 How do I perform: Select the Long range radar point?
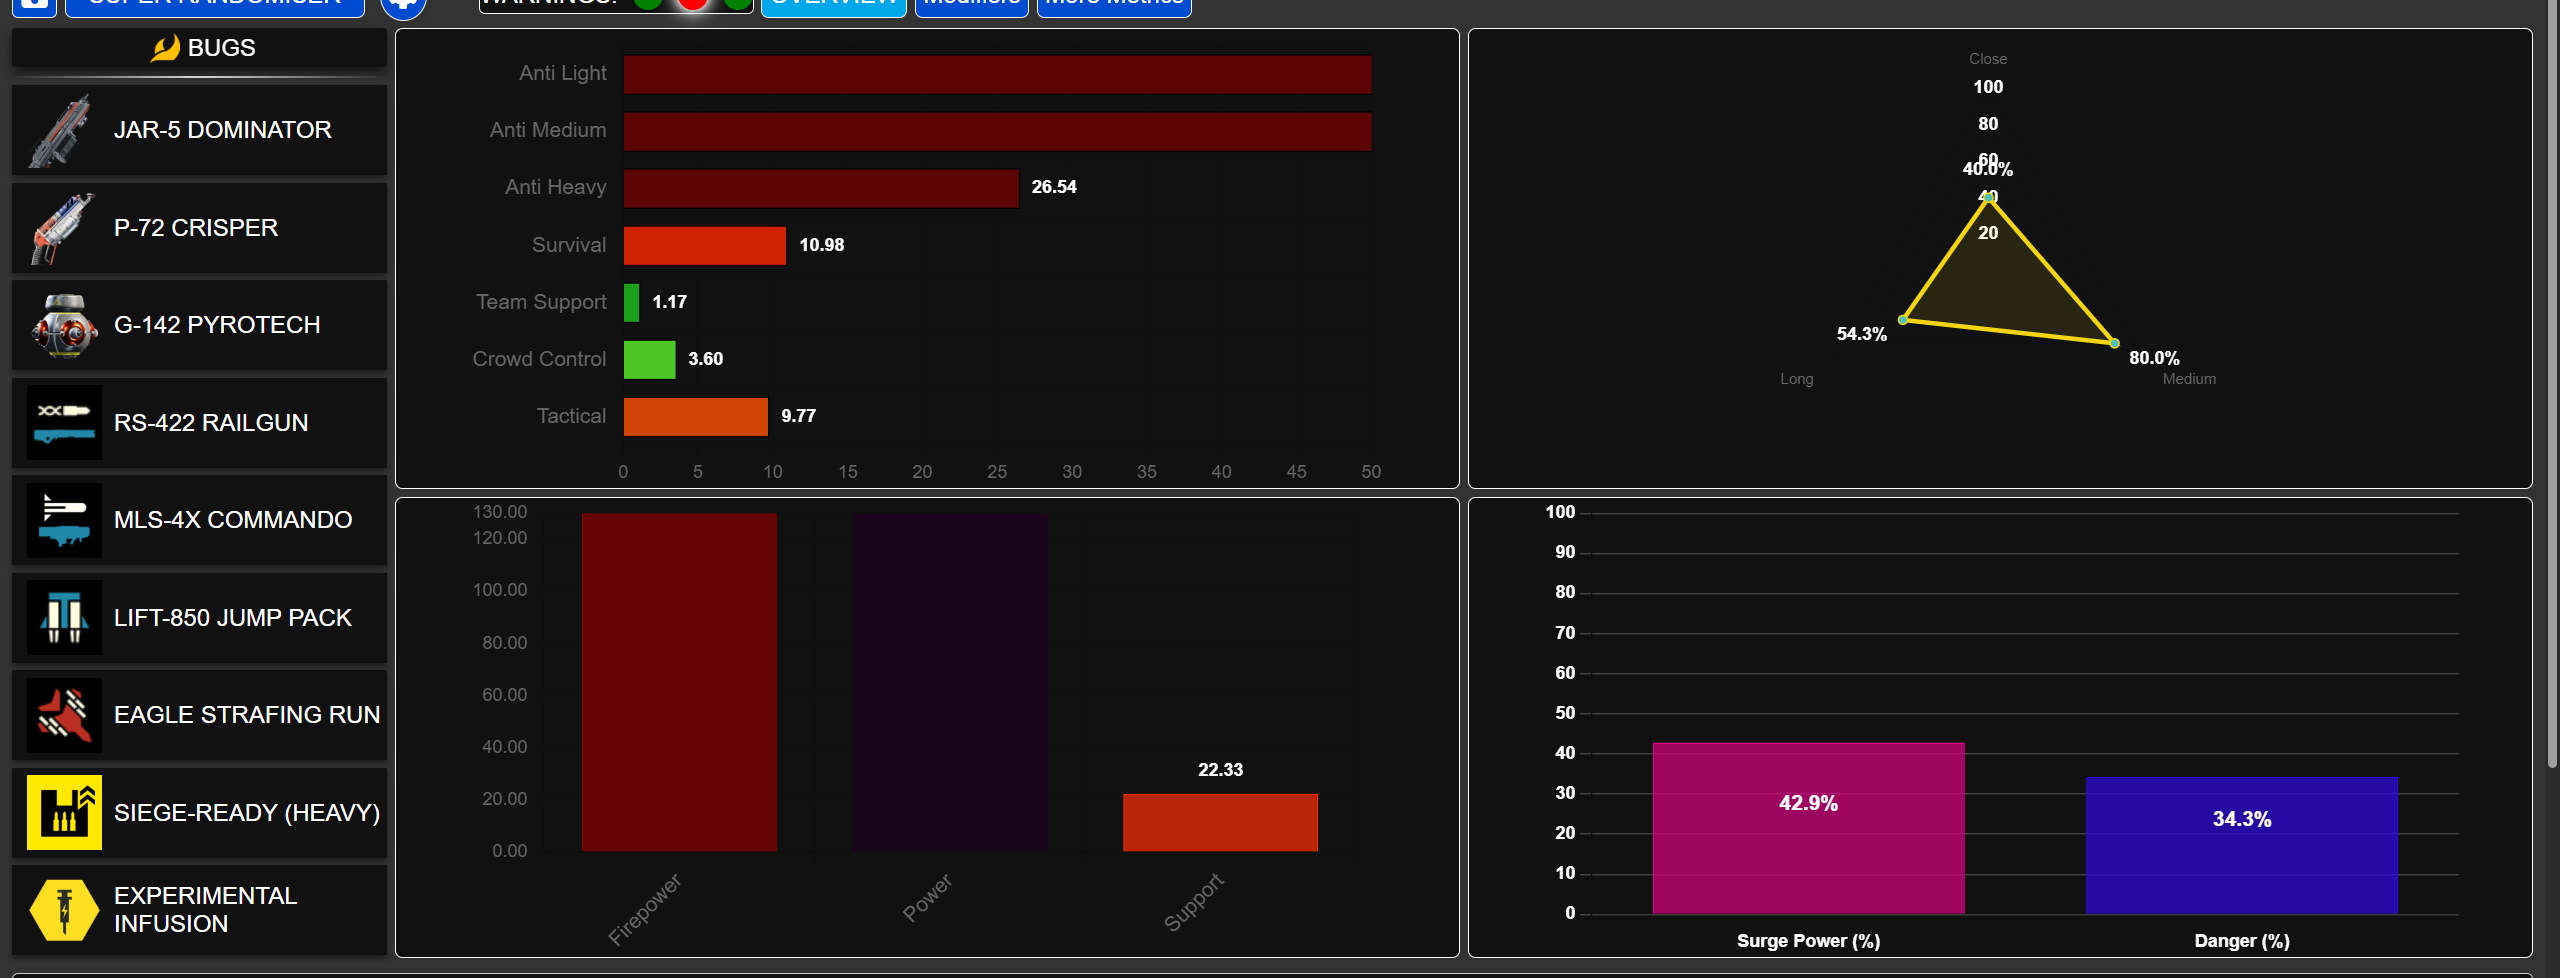point(1903,320)
